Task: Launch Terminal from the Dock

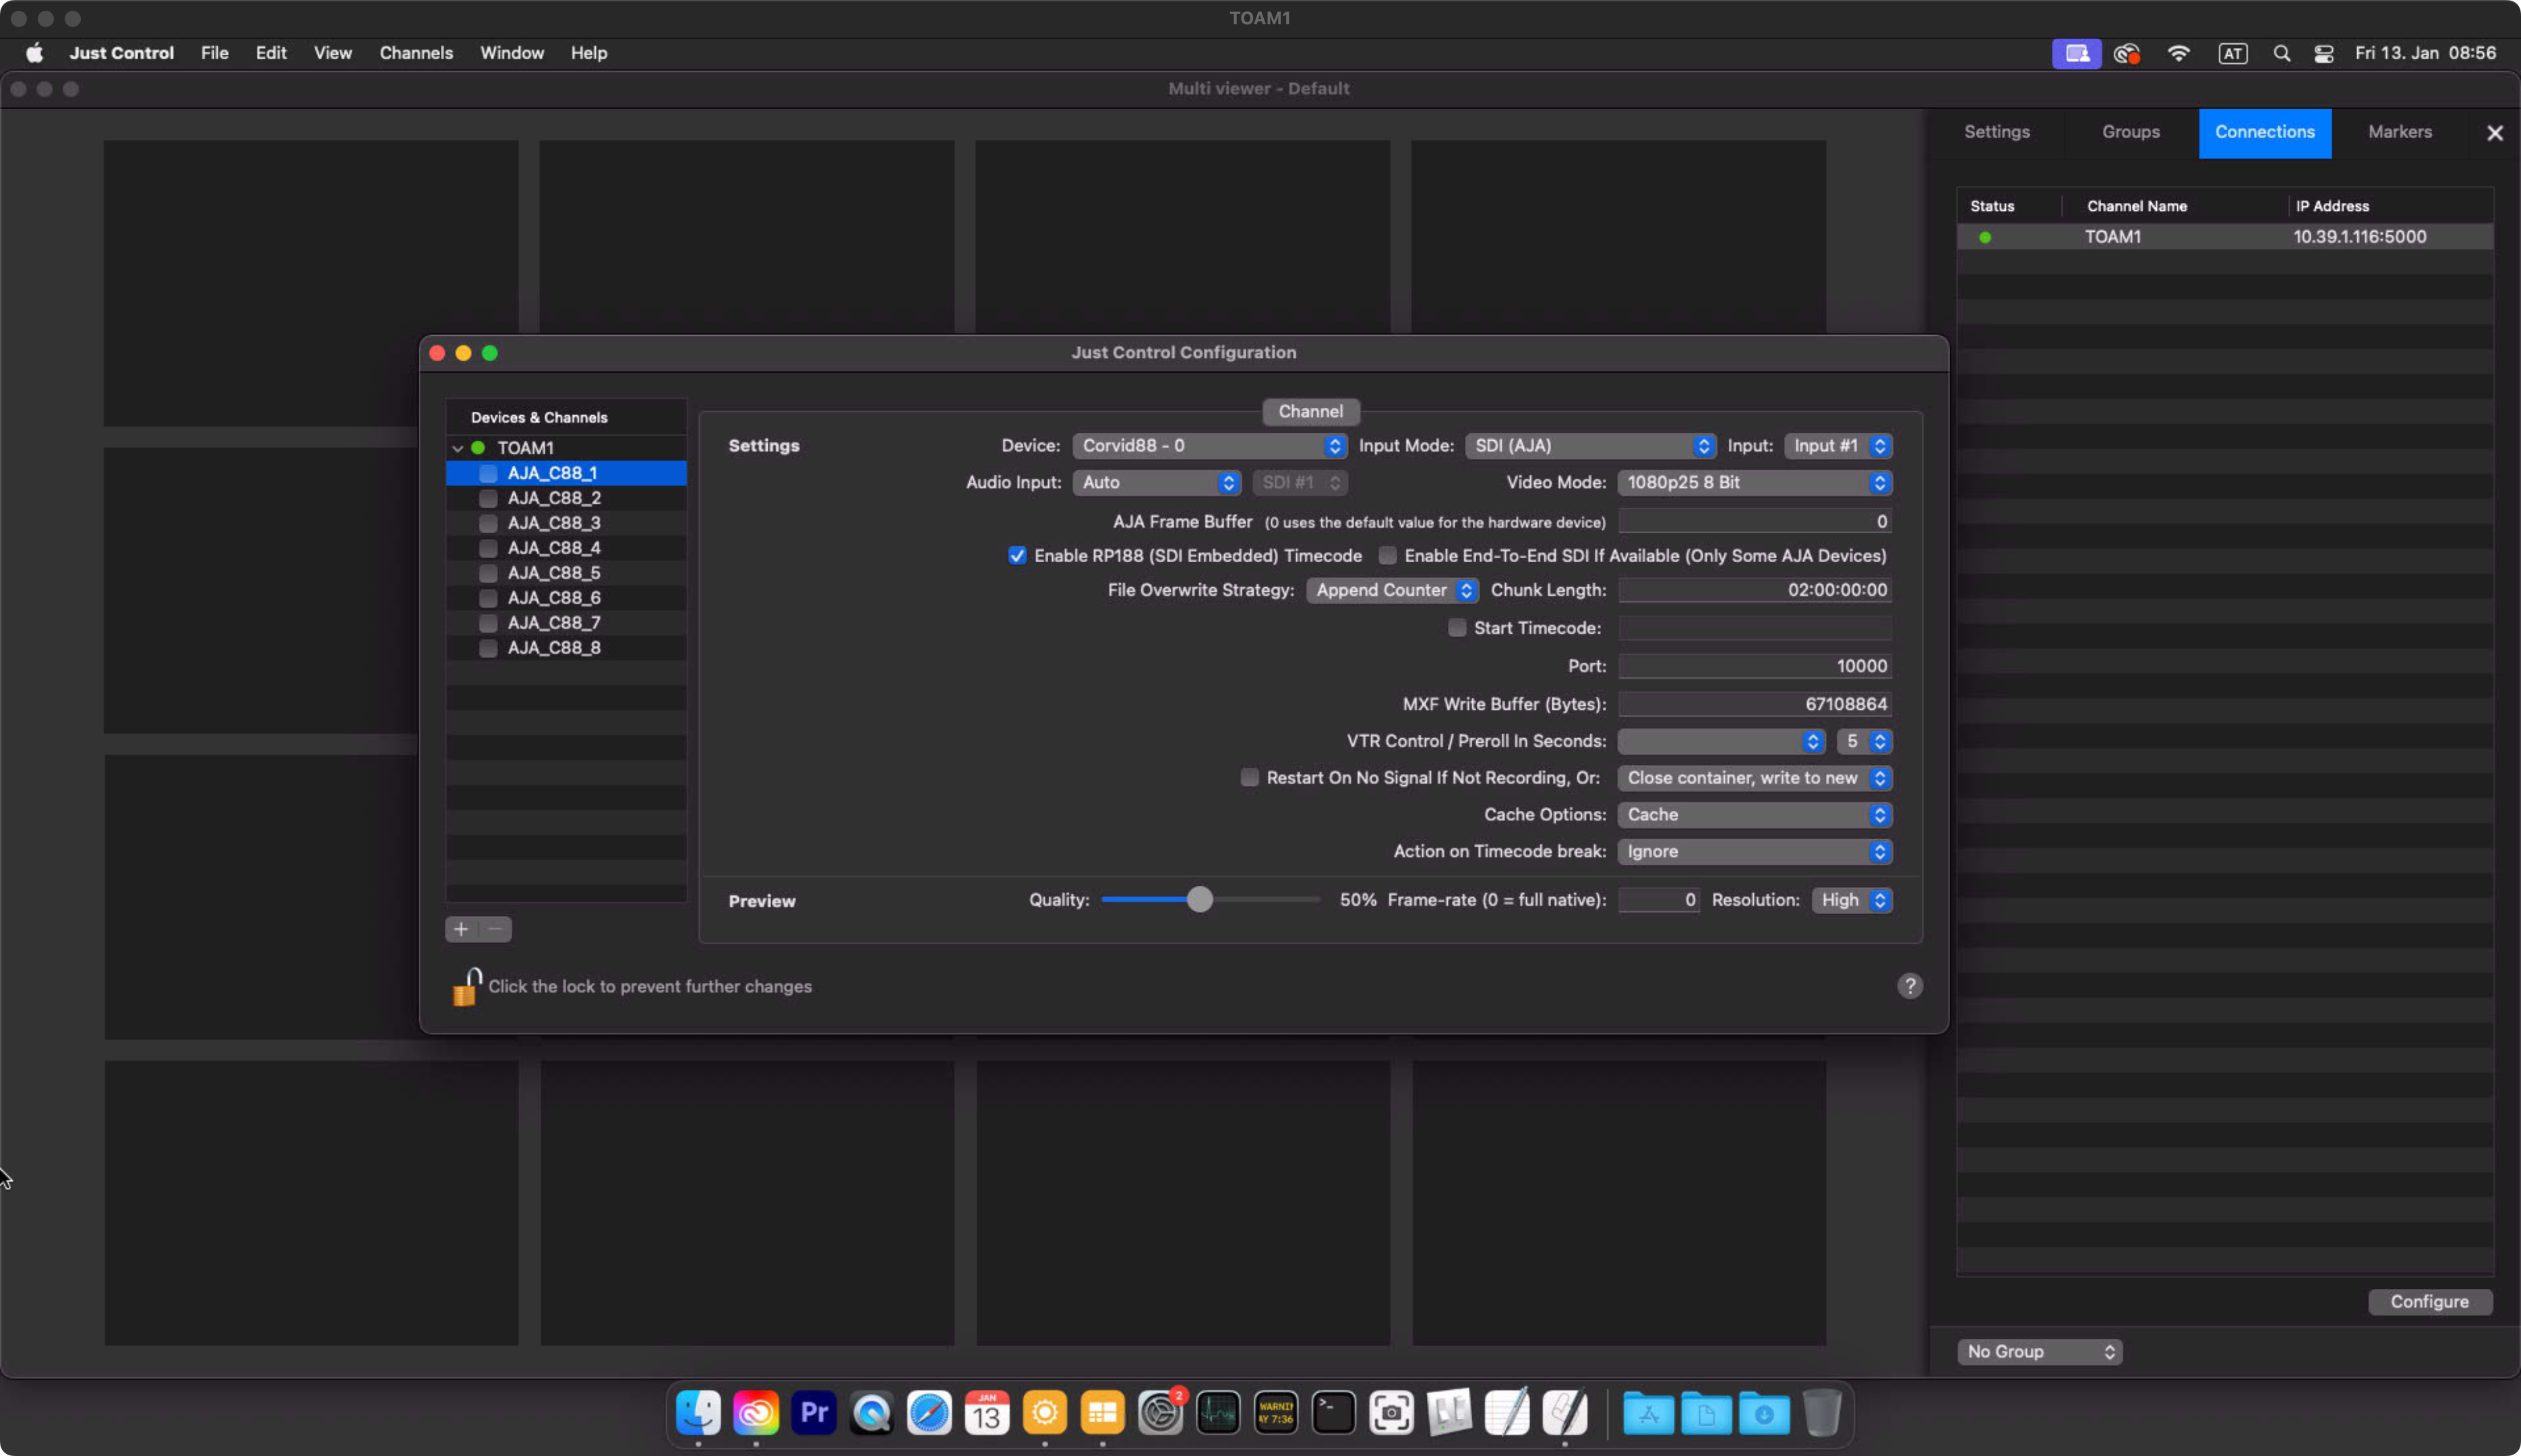Action: tap(1333, 1413)
